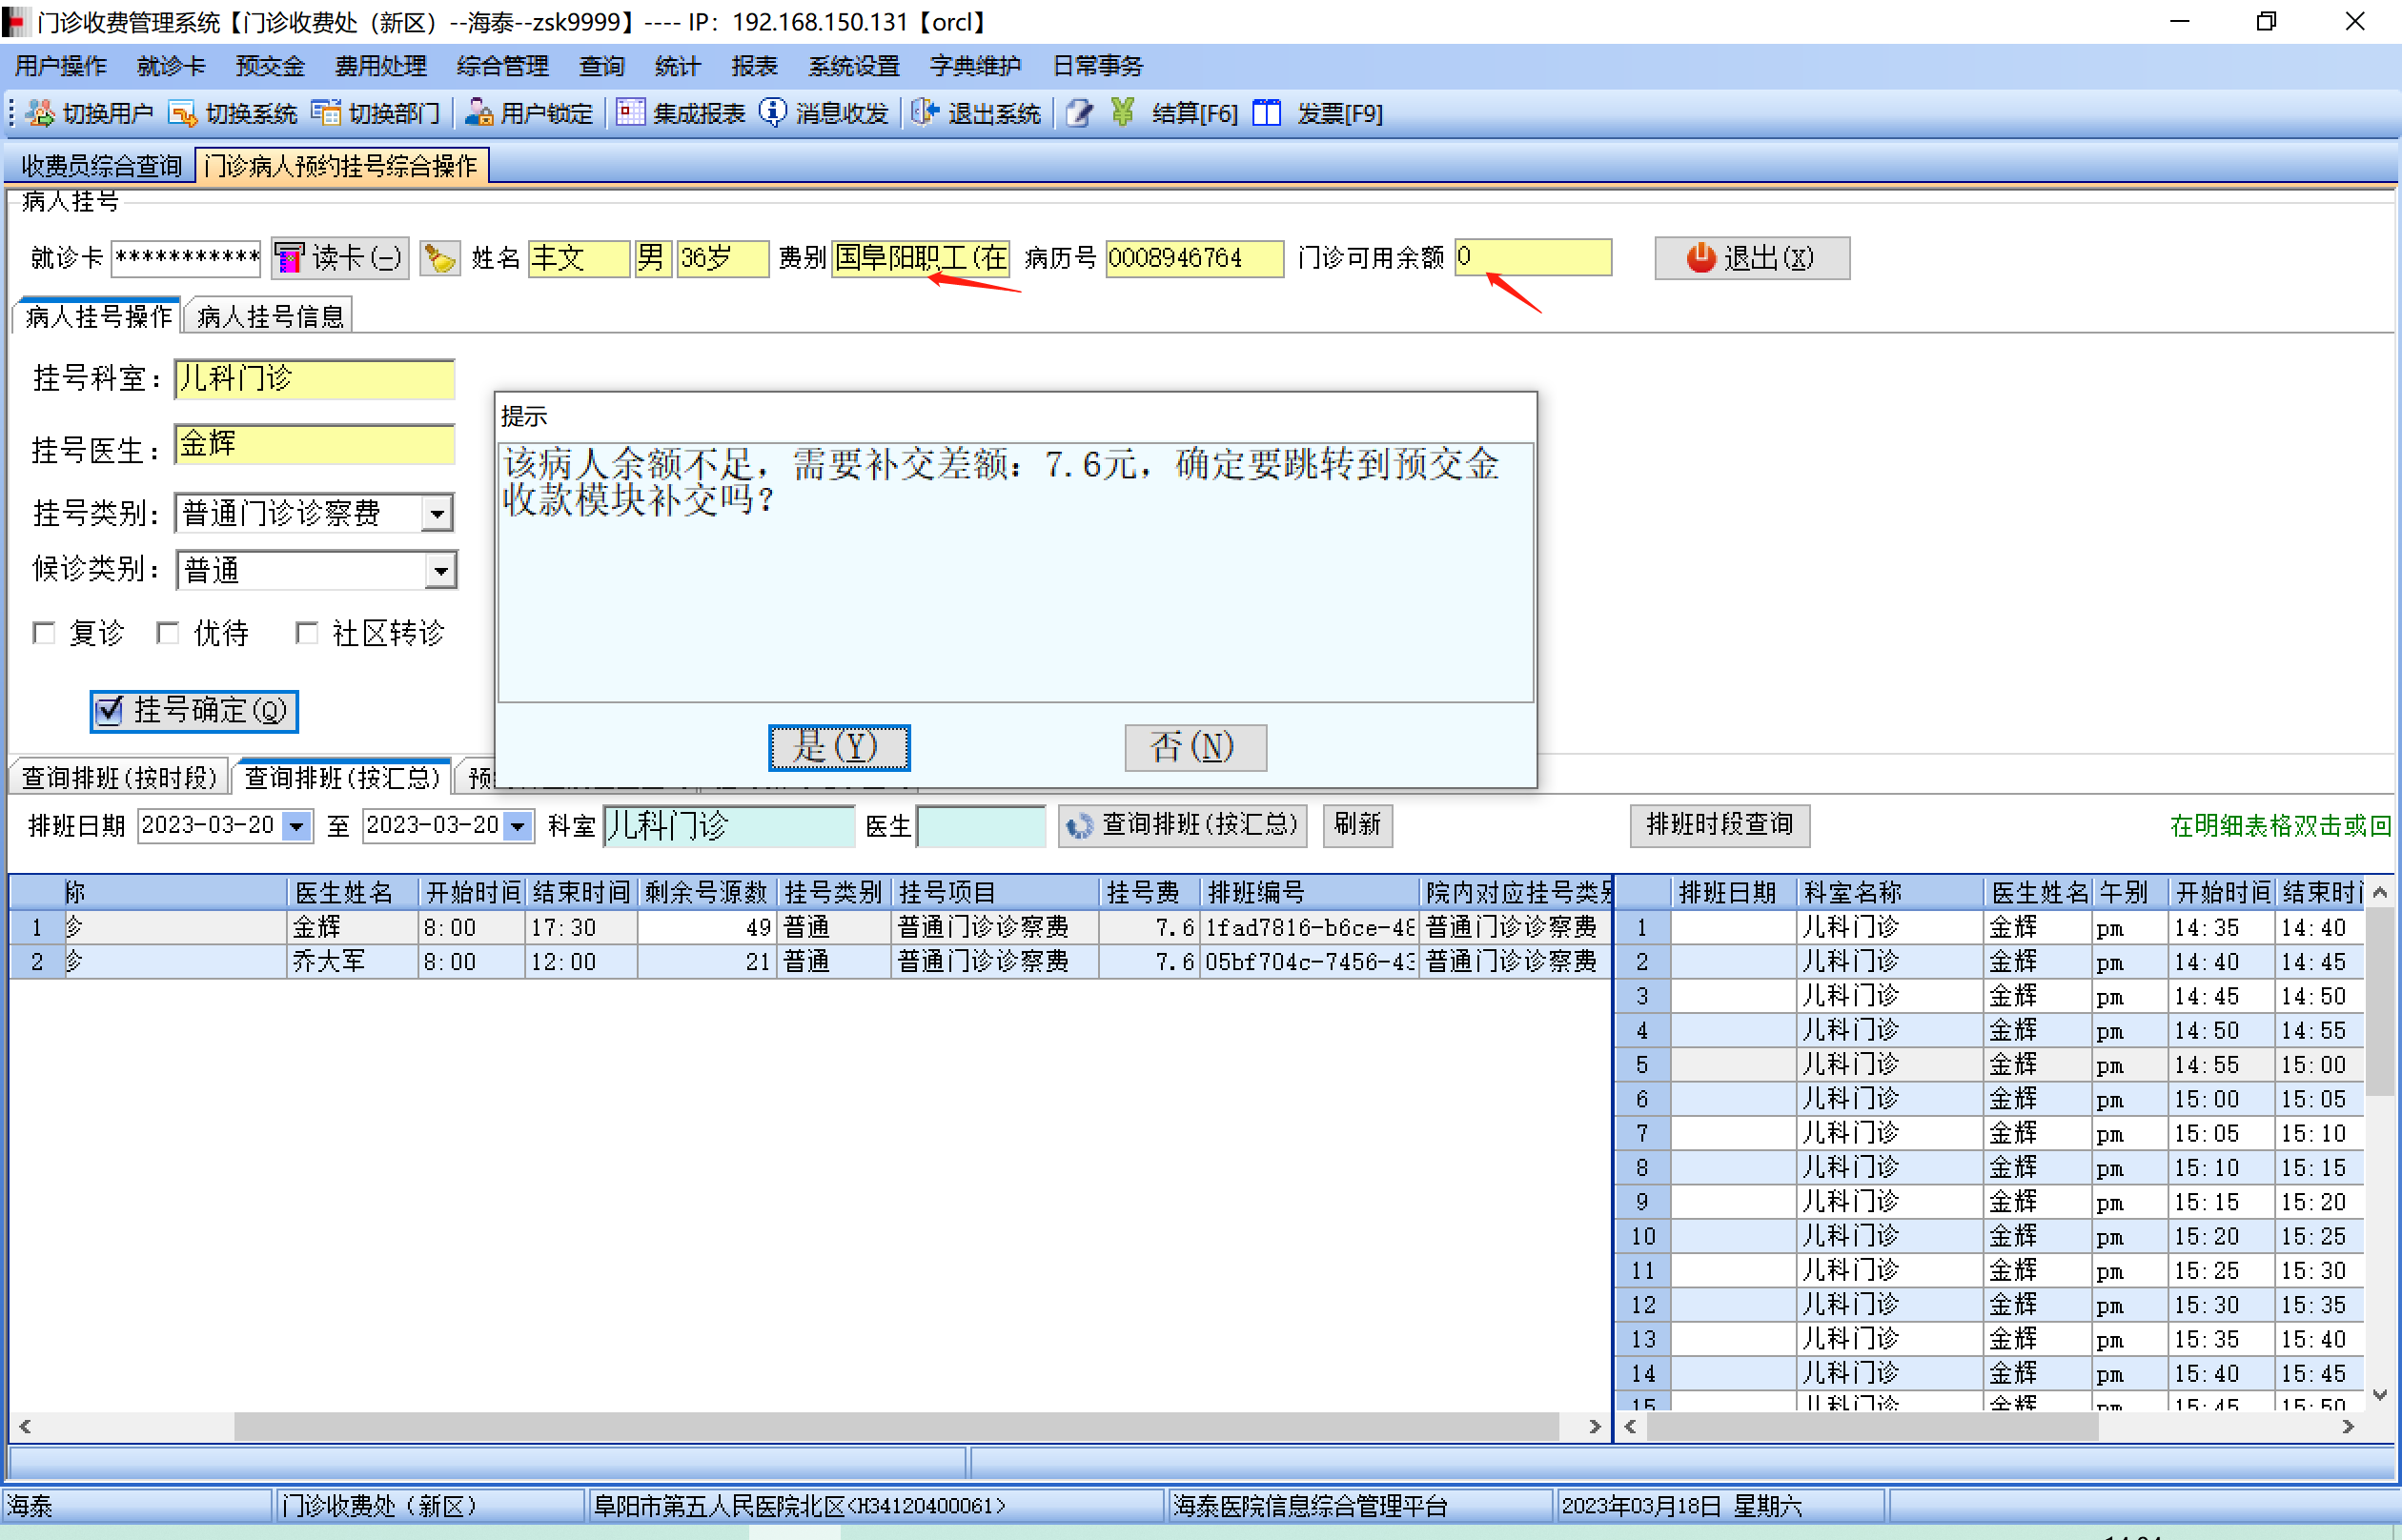Enable the 优待 checkbox

168,633
